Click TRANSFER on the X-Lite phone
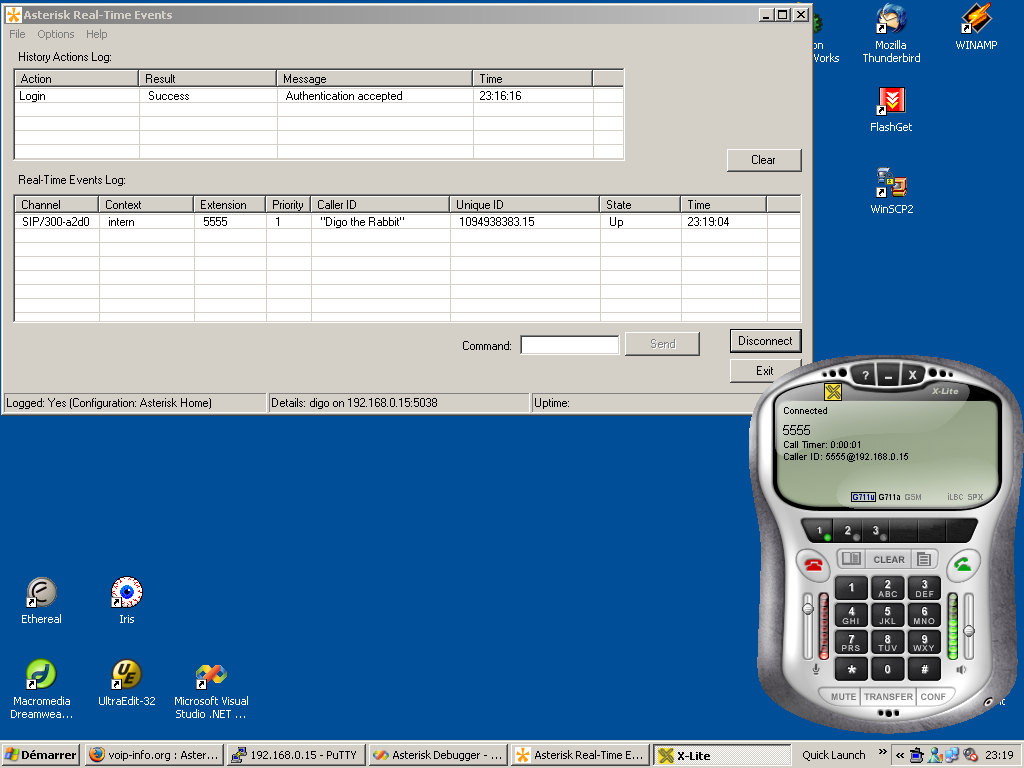 pos(888,697)
